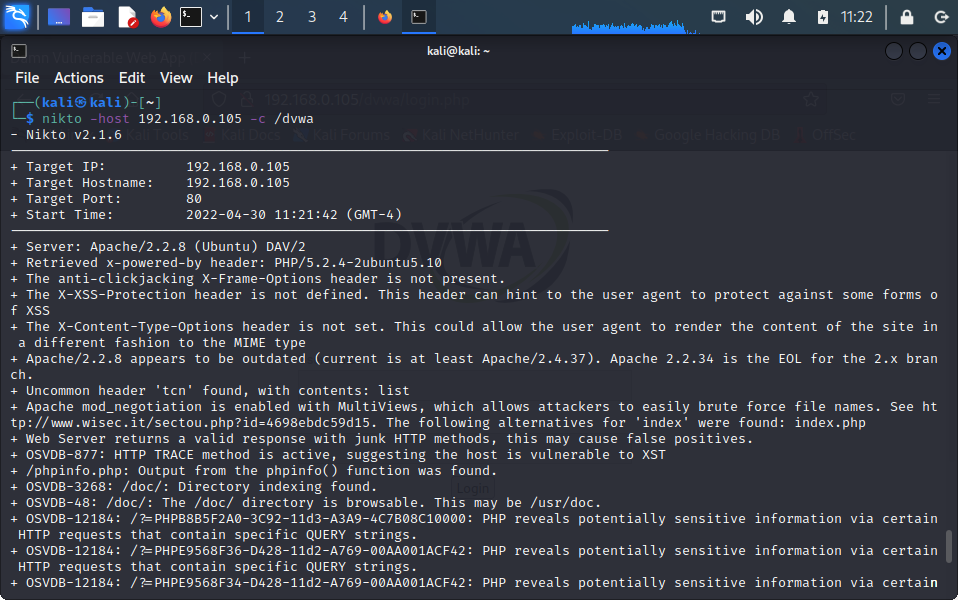Open the View menu in the terminal
This screenshot has width=958, height=600.
pos(176,78)
